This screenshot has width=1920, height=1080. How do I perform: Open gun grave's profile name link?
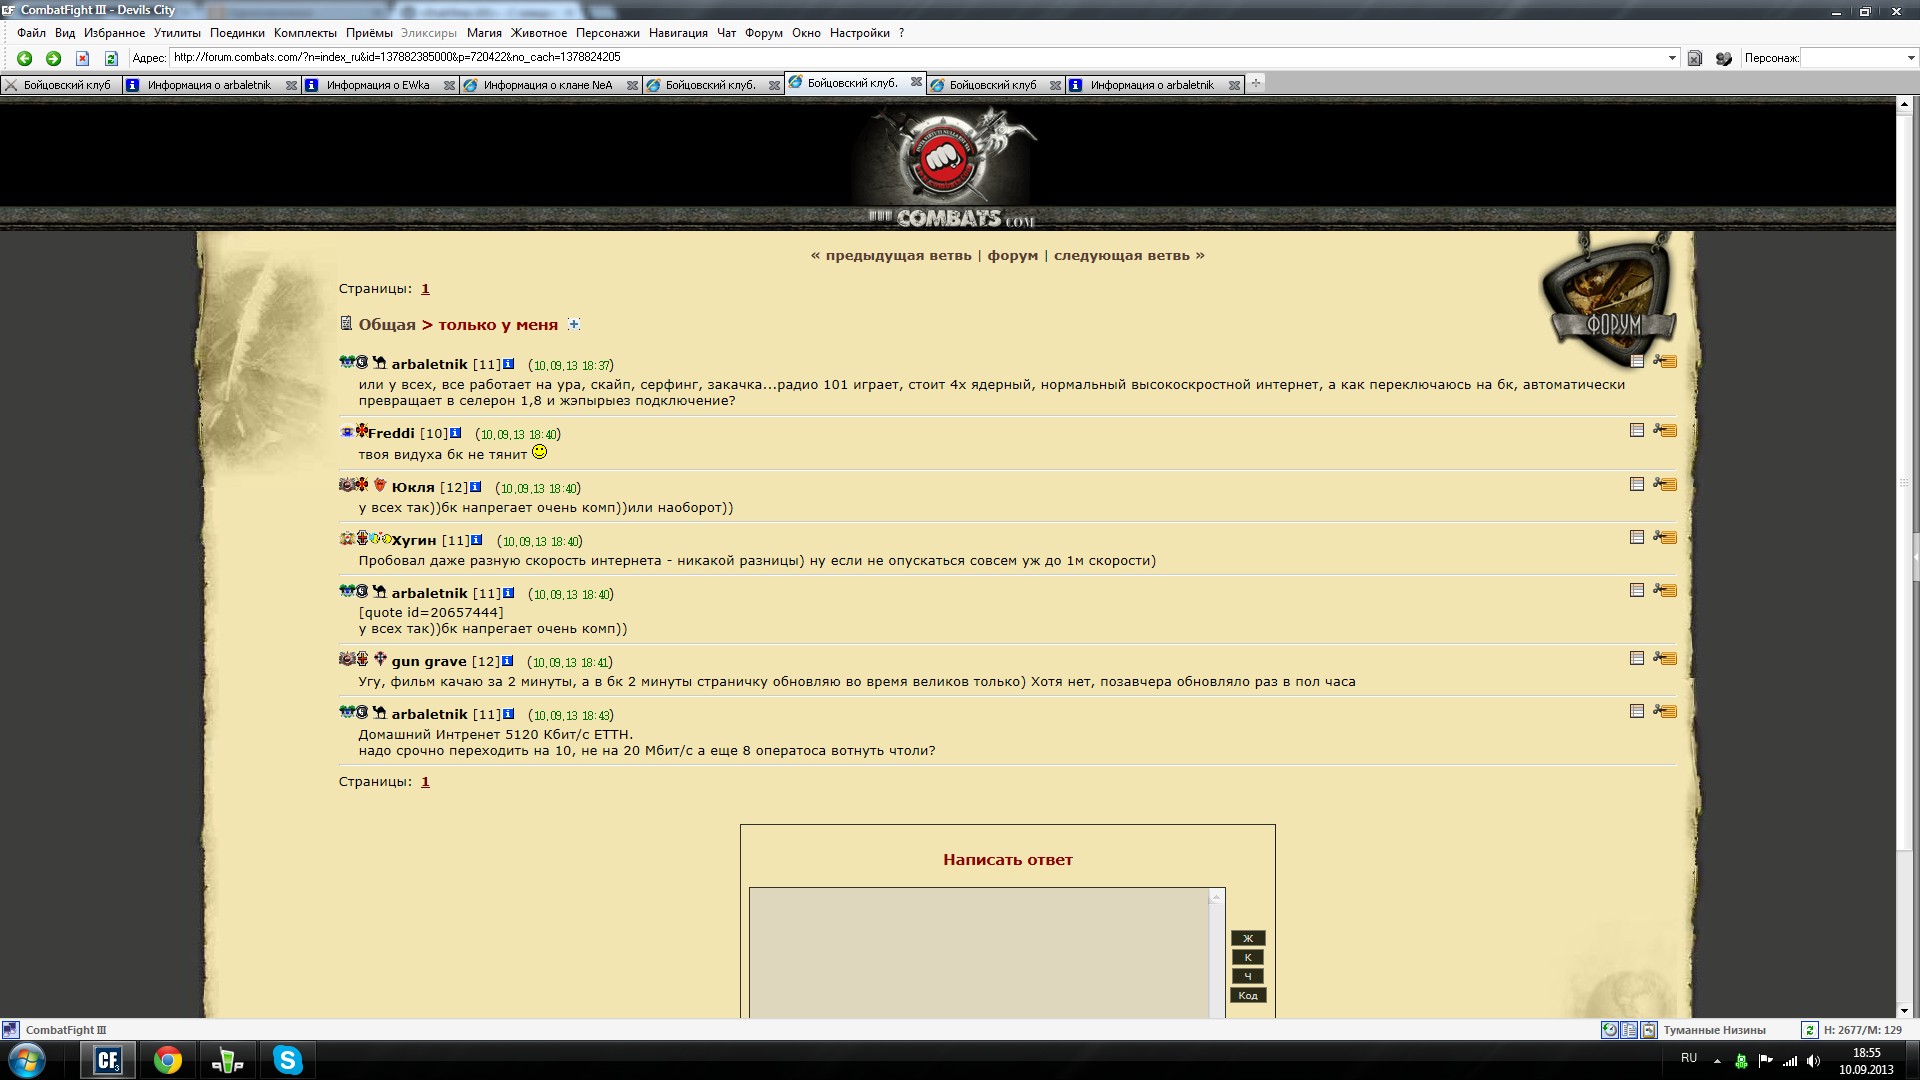tap(429, 661)
